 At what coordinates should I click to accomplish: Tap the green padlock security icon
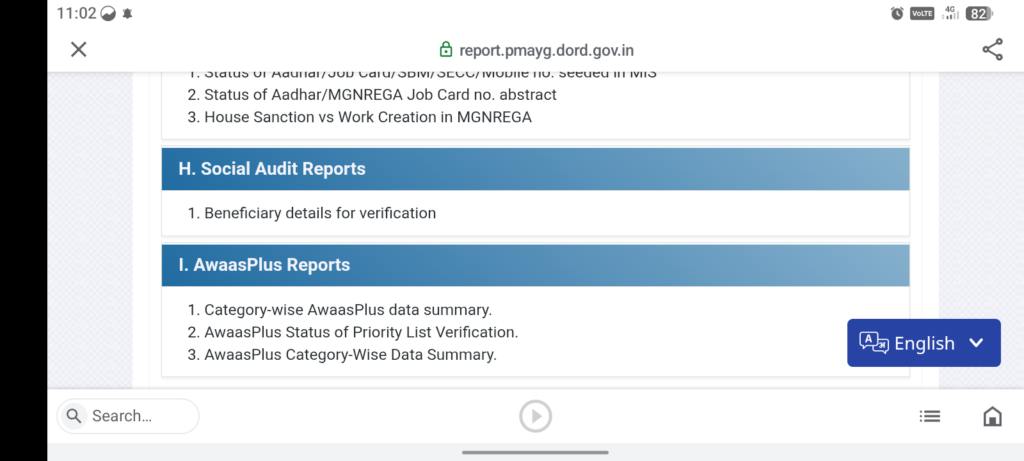[x=446, y=50]
